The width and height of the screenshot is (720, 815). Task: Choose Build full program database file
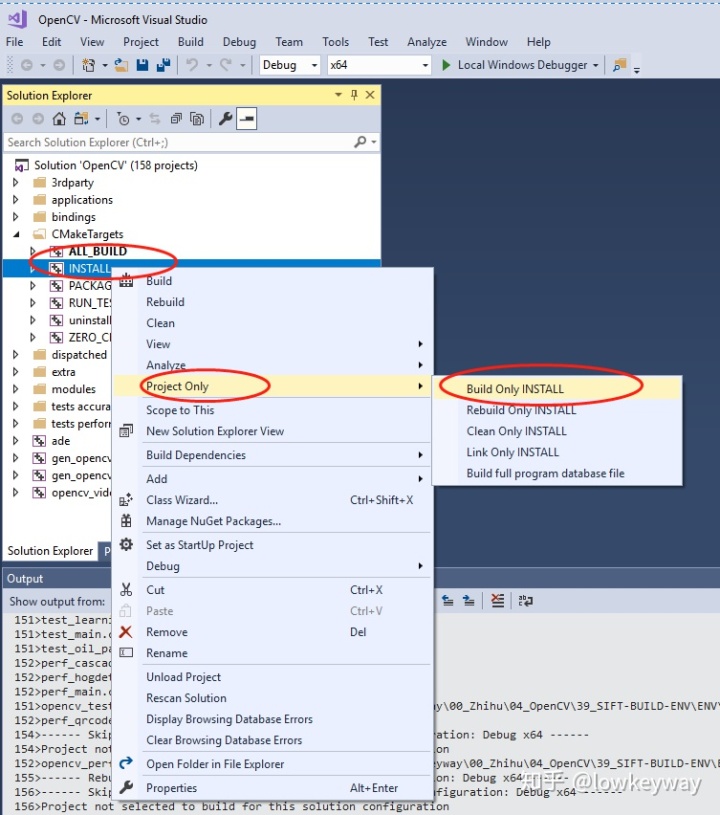[557, 474]
